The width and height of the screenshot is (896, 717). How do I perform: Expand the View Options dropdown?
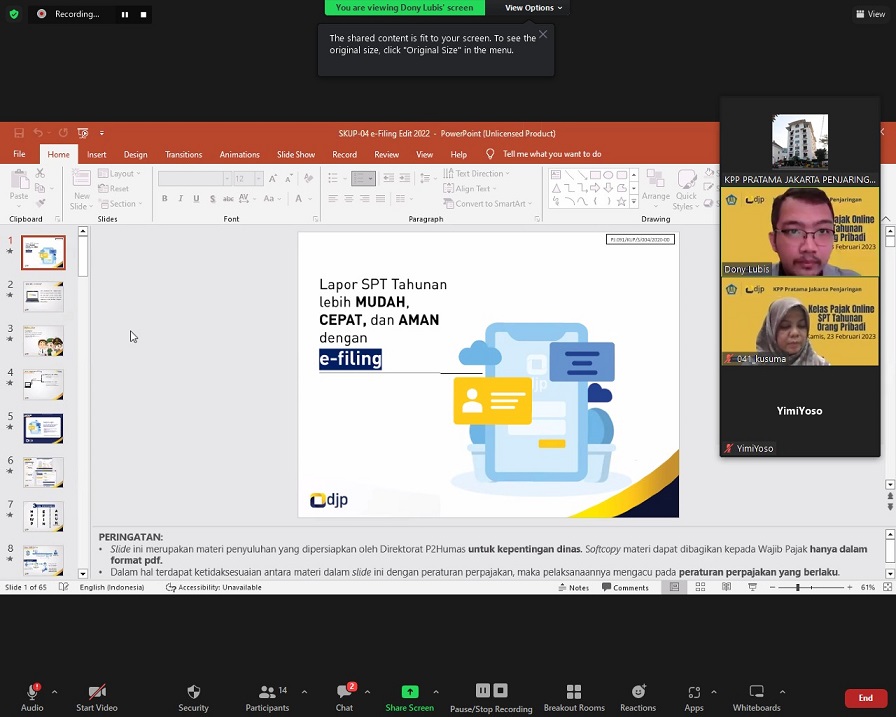[533, 8]
